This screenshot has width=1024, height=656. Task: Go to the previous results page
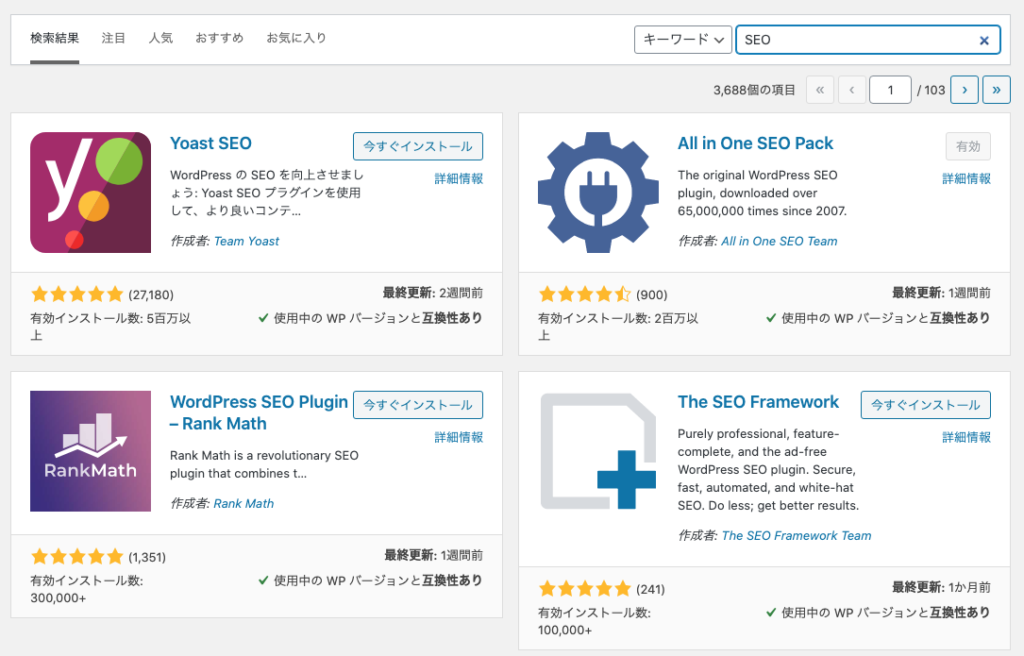click(852, 90)
